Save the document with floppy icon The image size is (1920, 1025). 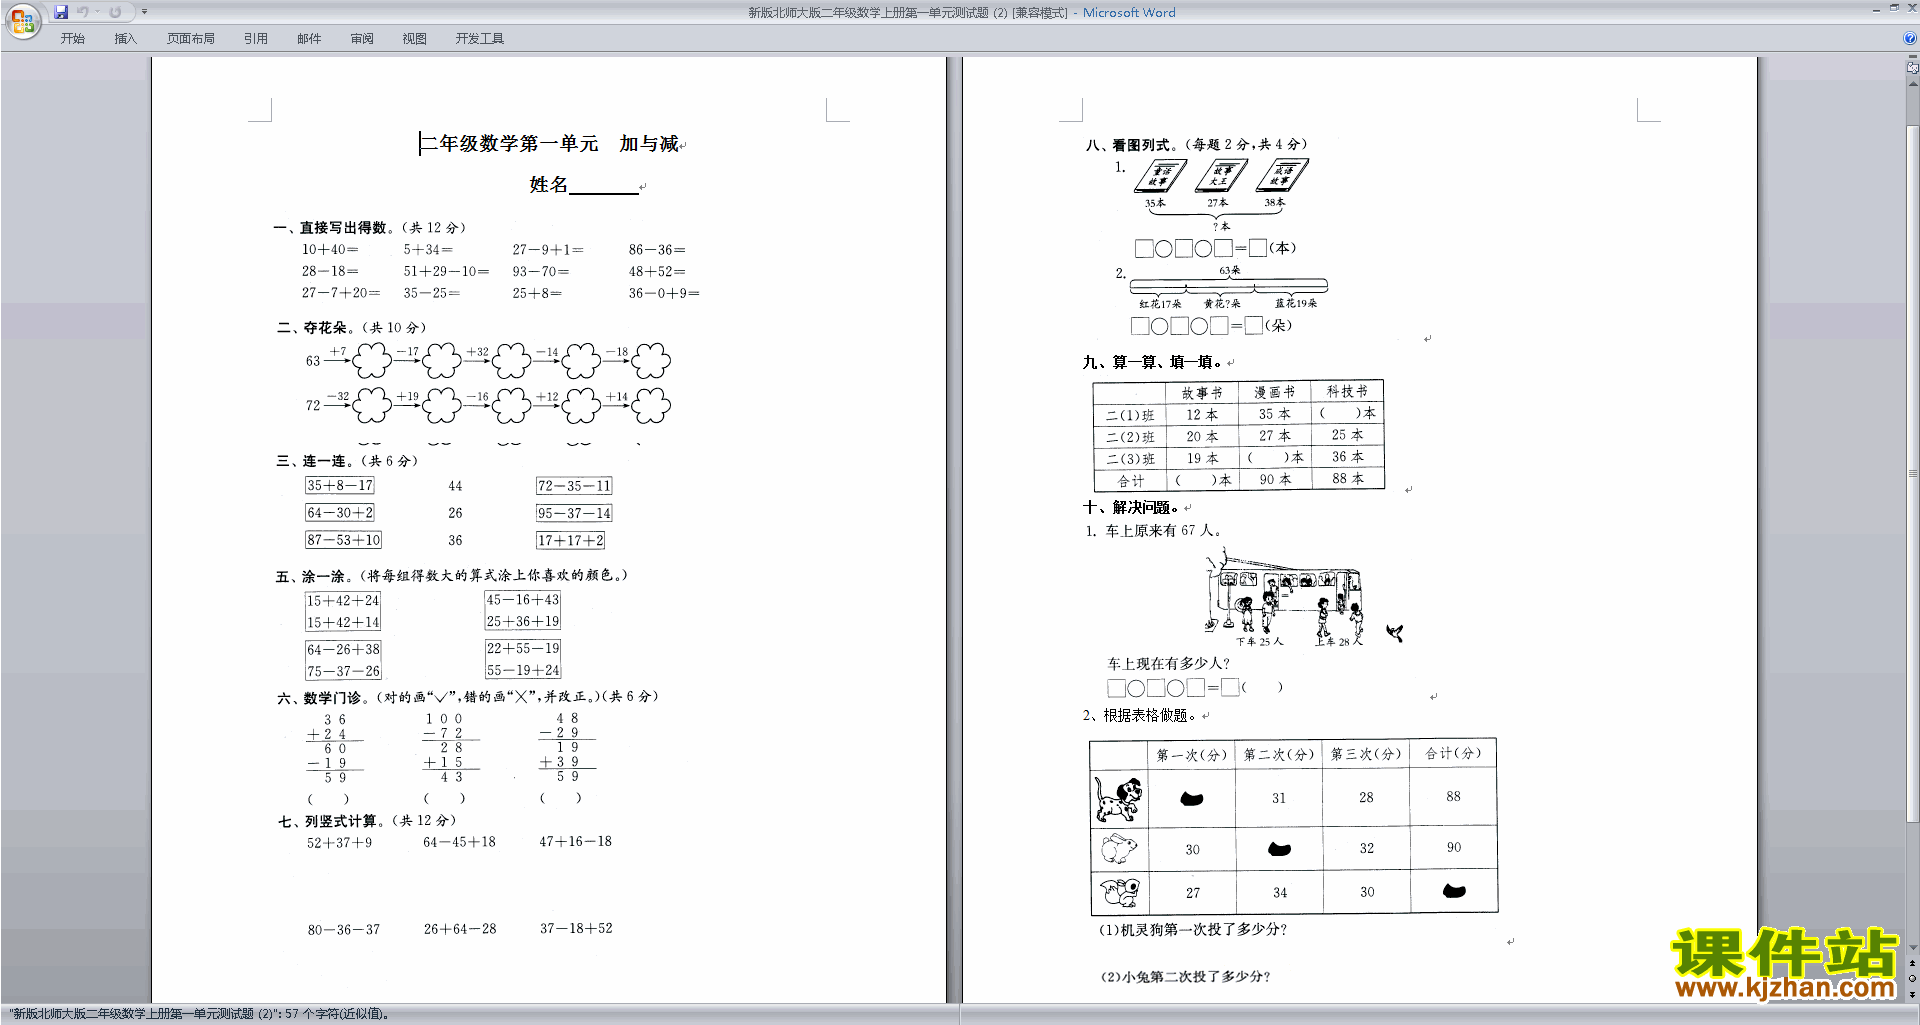tap(61, 12)
